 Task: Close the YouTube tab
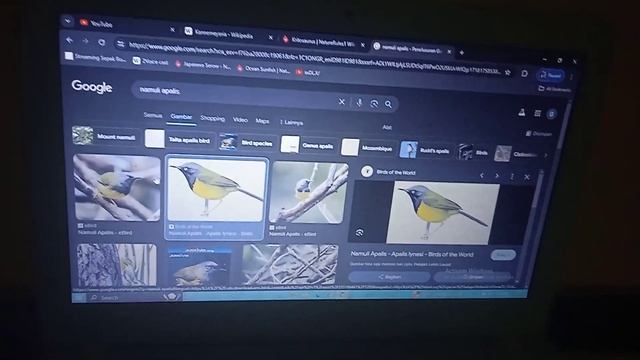172,30
